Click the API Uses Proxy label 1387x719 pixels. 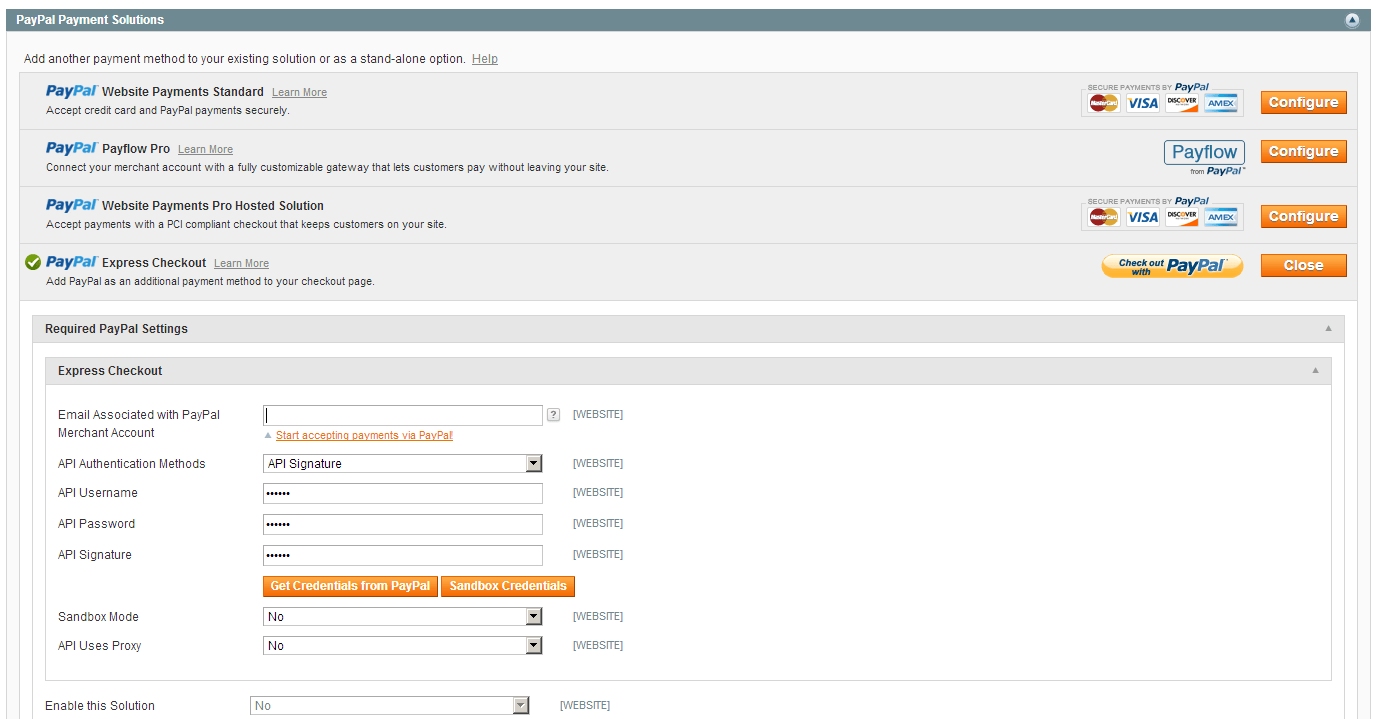[x=100, y=646]
